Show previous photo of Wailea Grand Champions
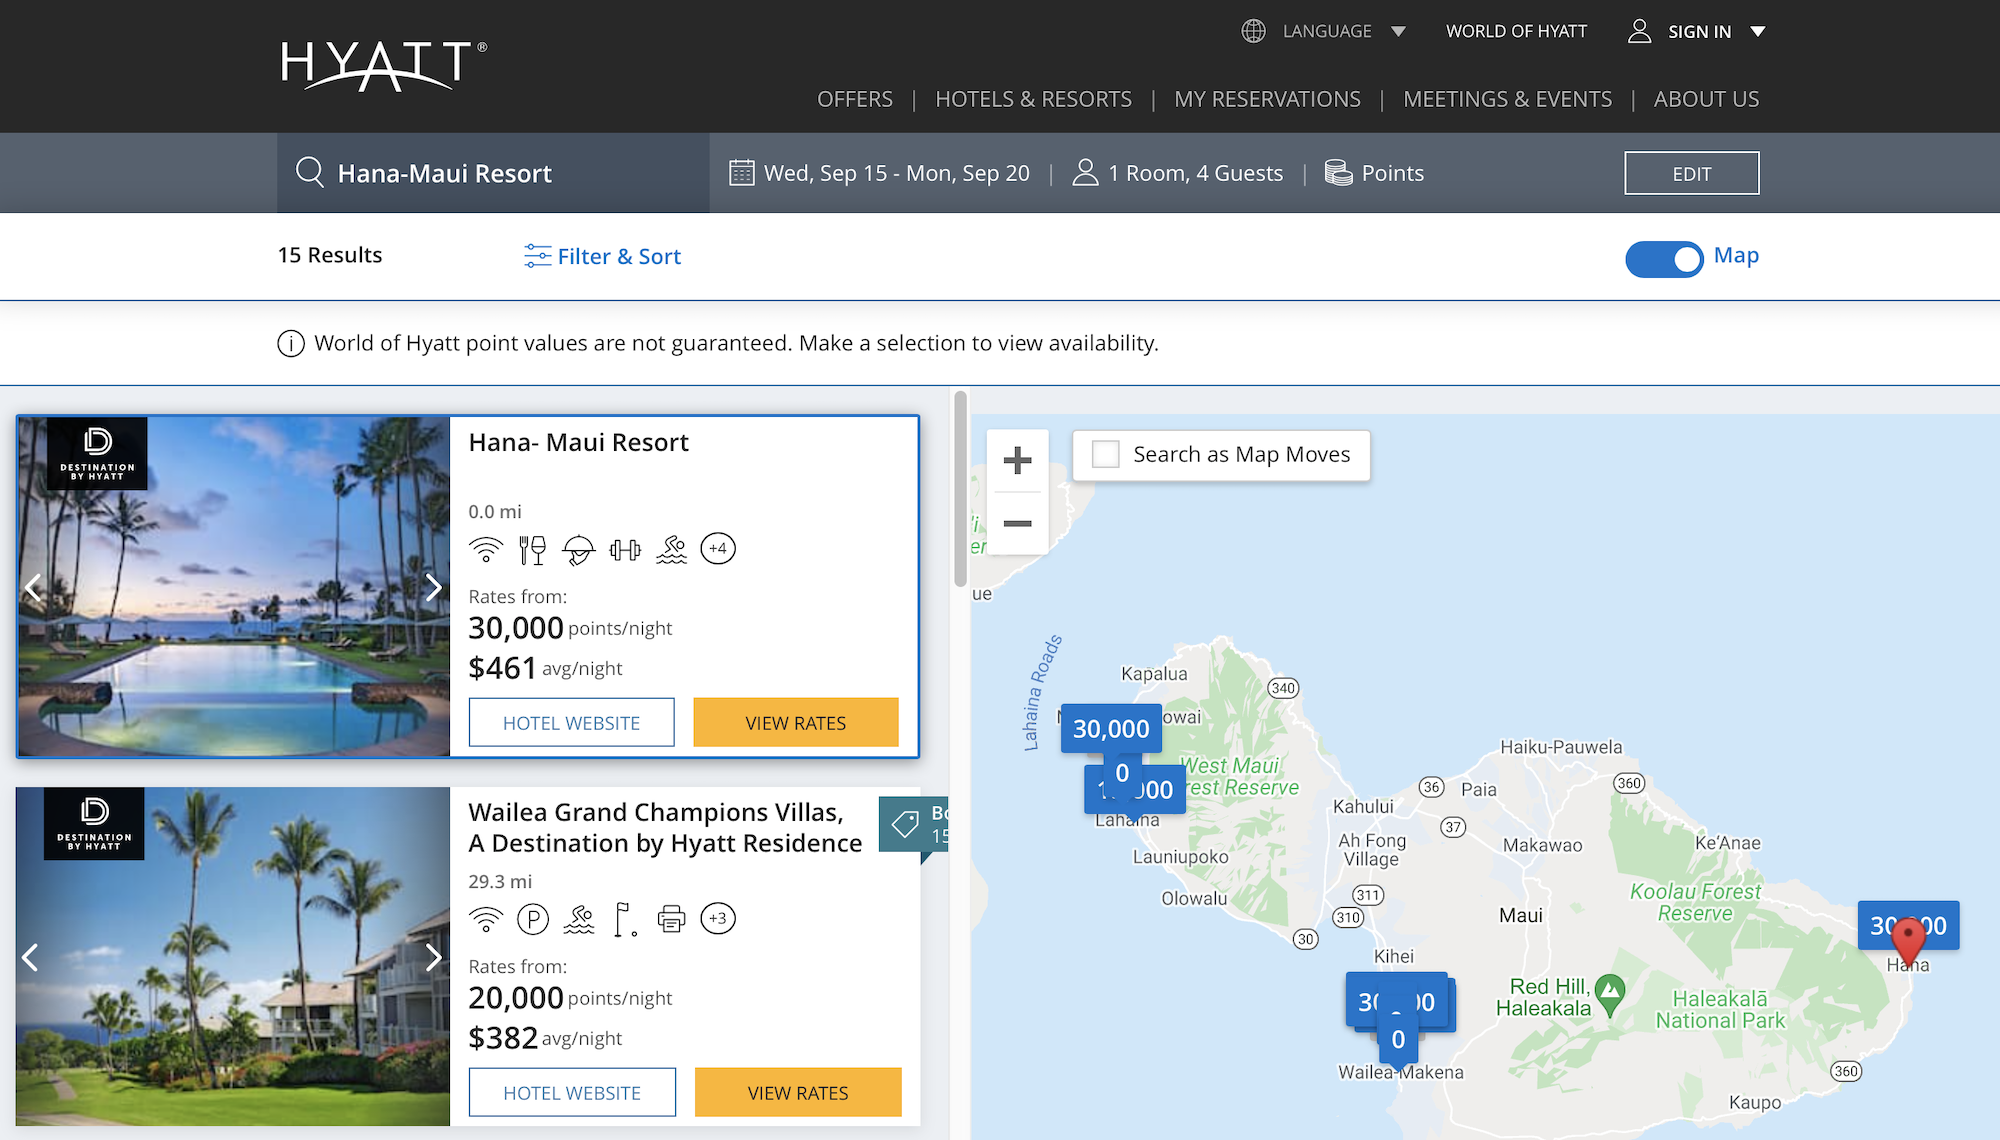The width and height of the screenshot is (2000, 1140). (x=30, y=957)
